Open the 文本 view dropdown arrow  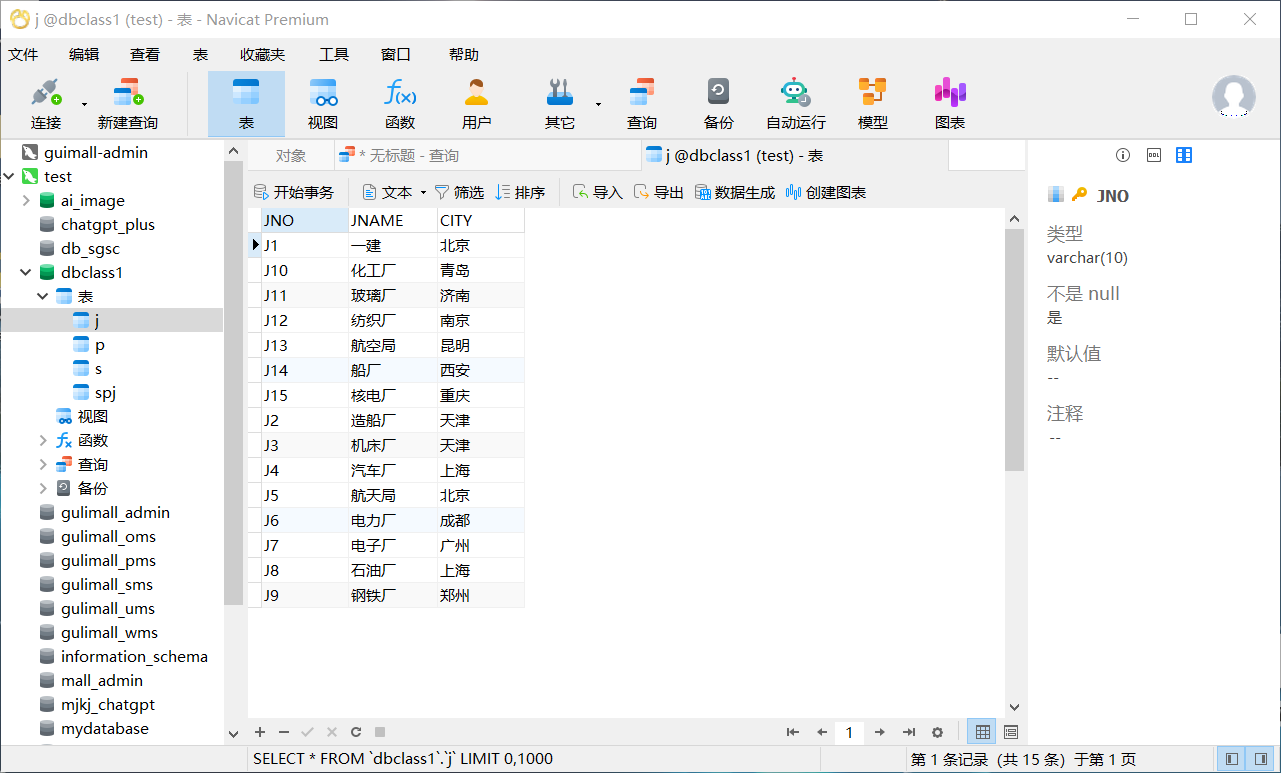[425, 192]
